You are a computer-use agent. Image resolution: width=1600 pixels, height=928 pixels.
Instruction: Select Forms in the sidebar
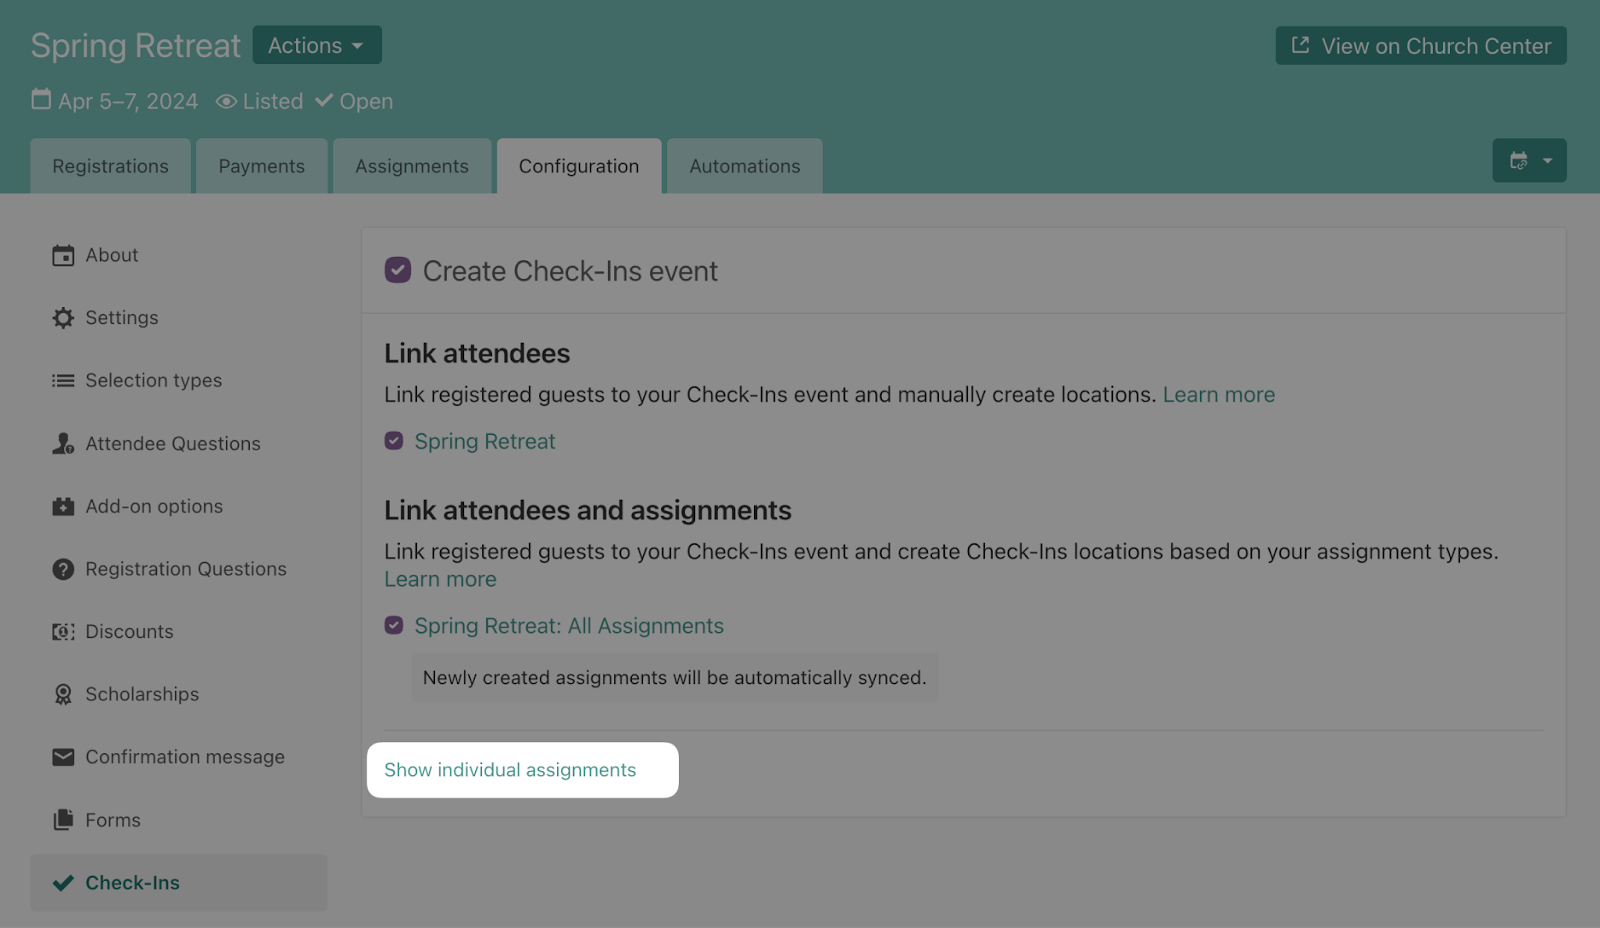pyautogui.click(x=112, y=820)
